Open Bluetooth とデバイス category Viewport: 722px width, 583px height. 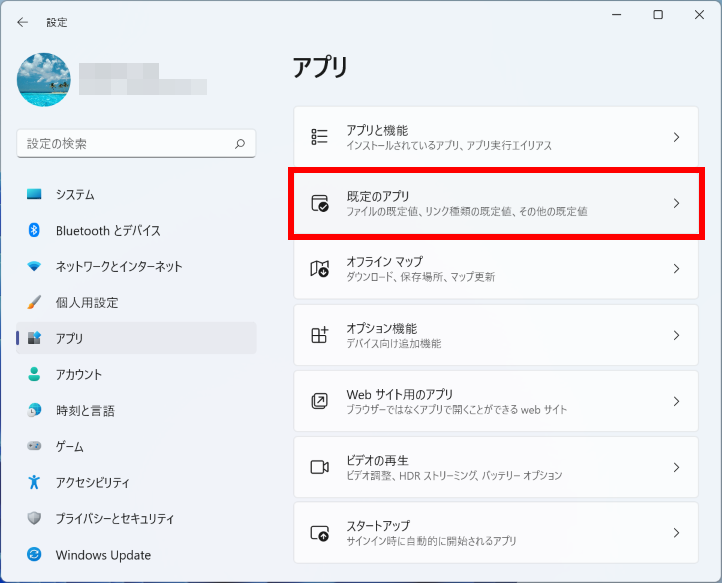coord(136,230)
